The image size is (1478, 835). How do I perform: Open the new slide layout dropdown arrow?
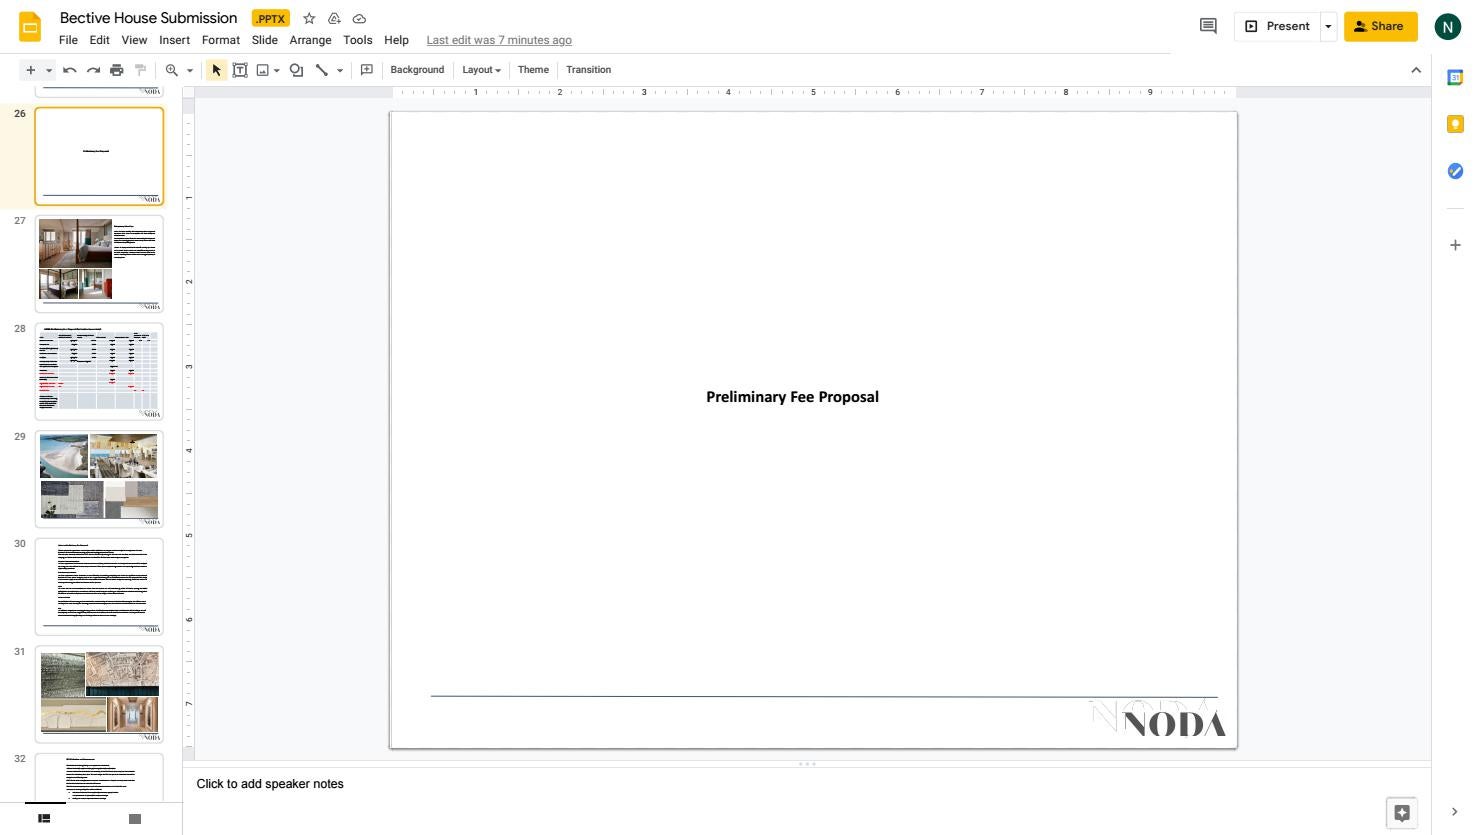tap(48, 70)
